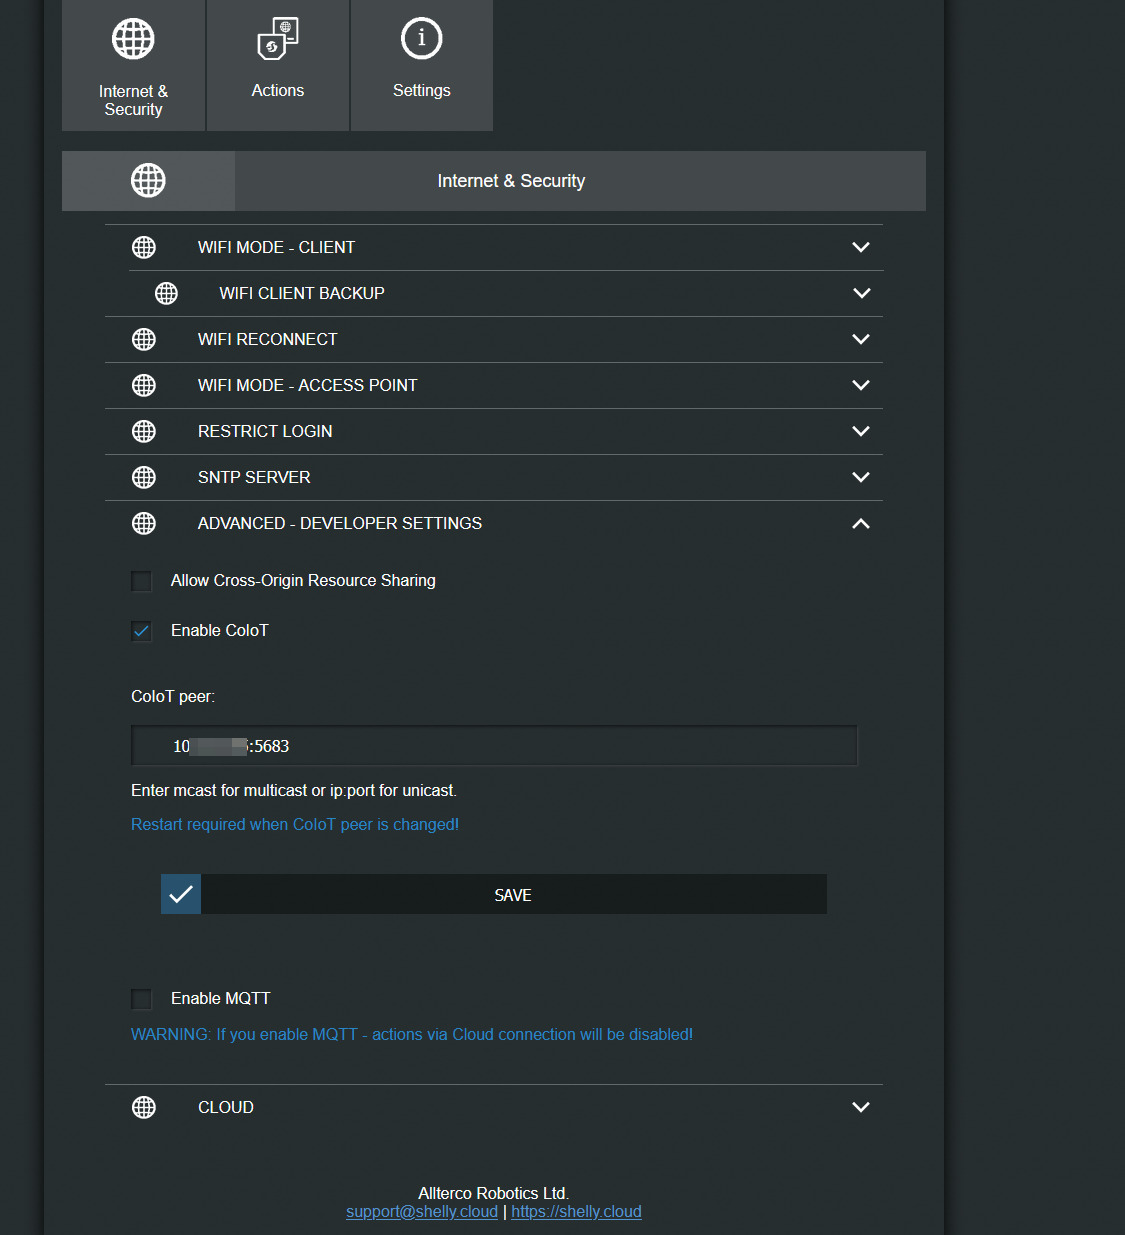This screenshot has width=1125, height=1235.
Task: Expand WIFI MODE - ACCESS POINT chevron
Action: [860, 385]
